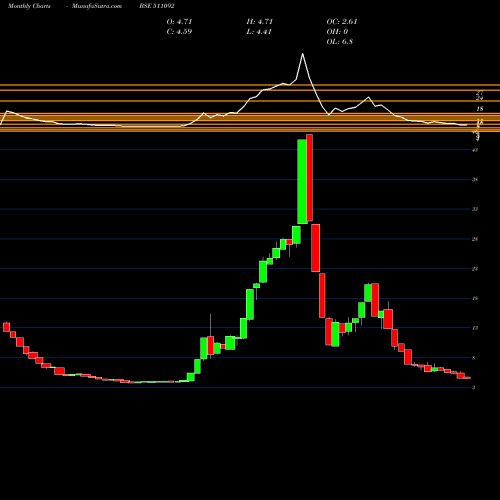Click the 8 price axis label

click(x=474, y=358)
